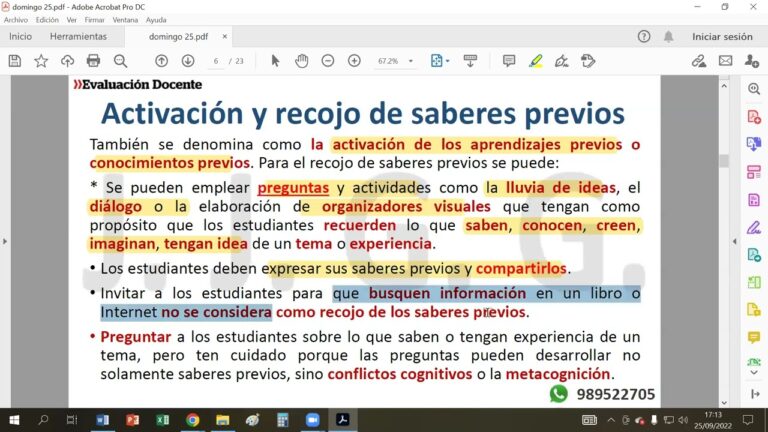Open Edit PDF tool in sidebar
768x432 pixels.
pos(754,199)
